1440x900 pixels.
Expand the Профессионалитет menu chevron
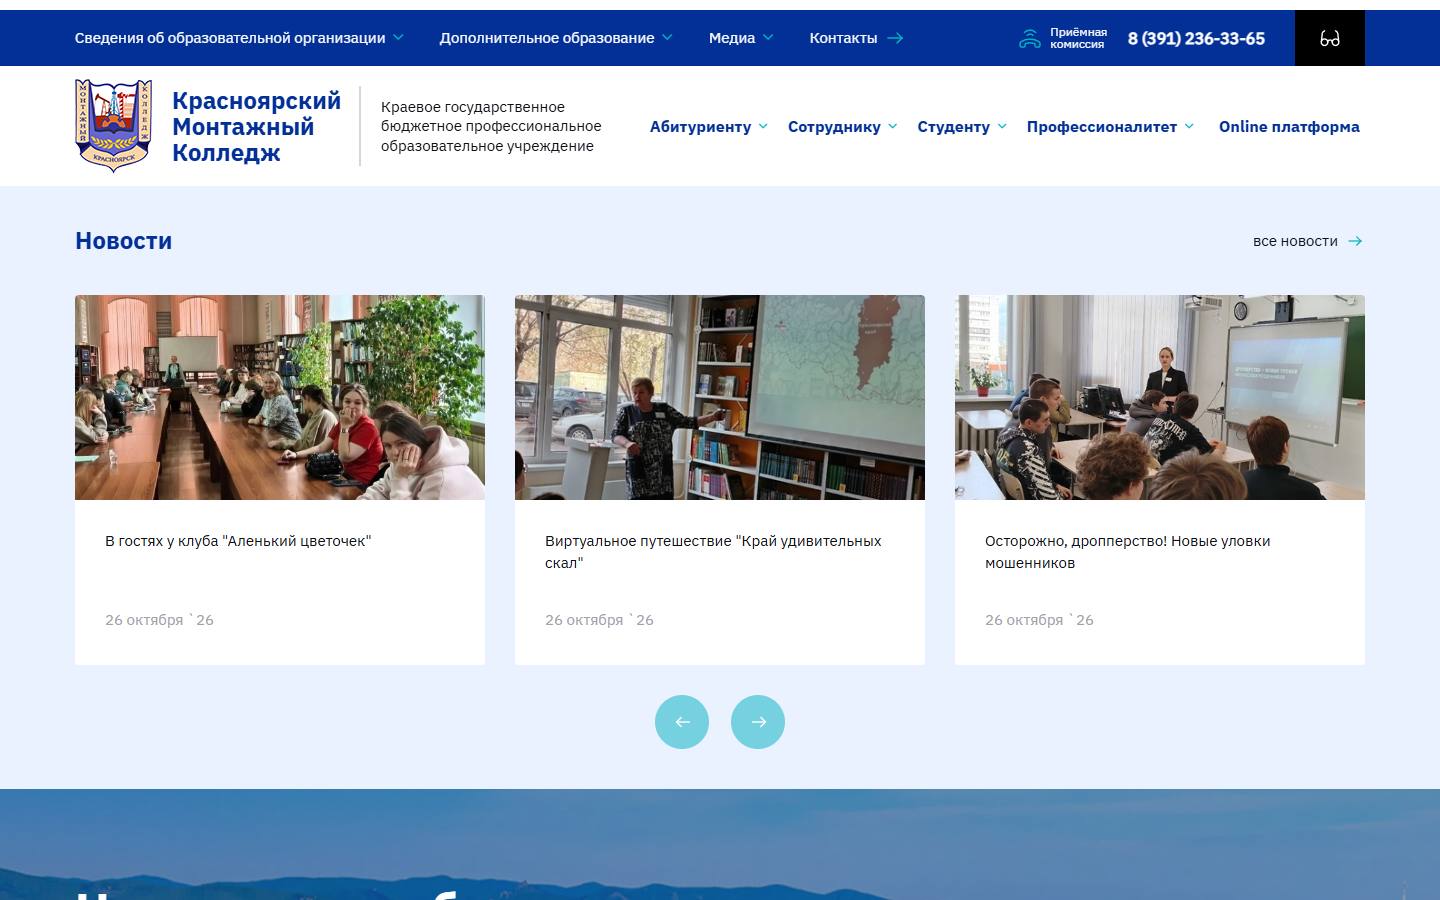(x=1189, y=126)
